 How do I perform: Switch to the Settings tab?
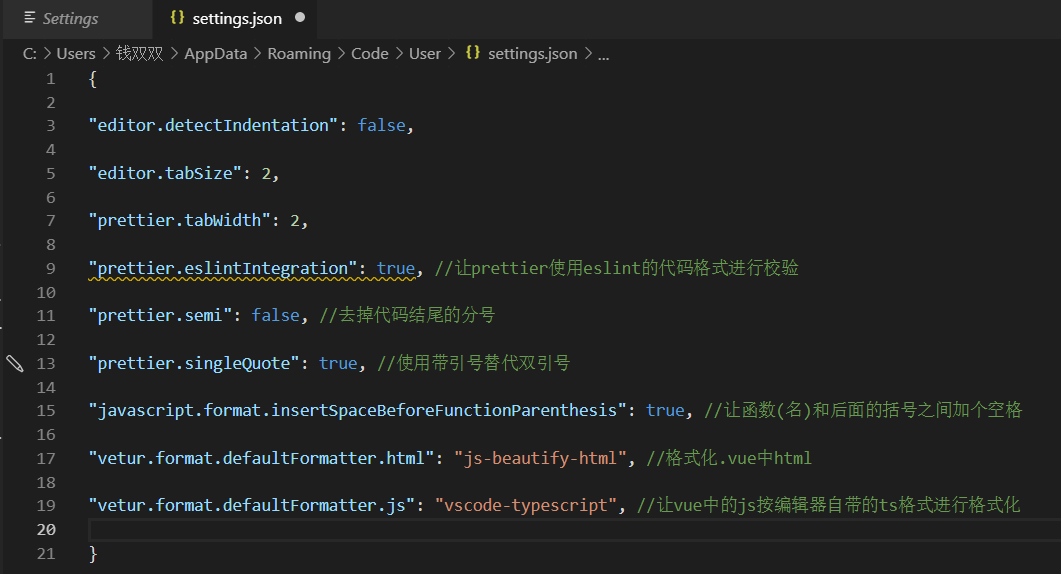click(x=70, y=19)
